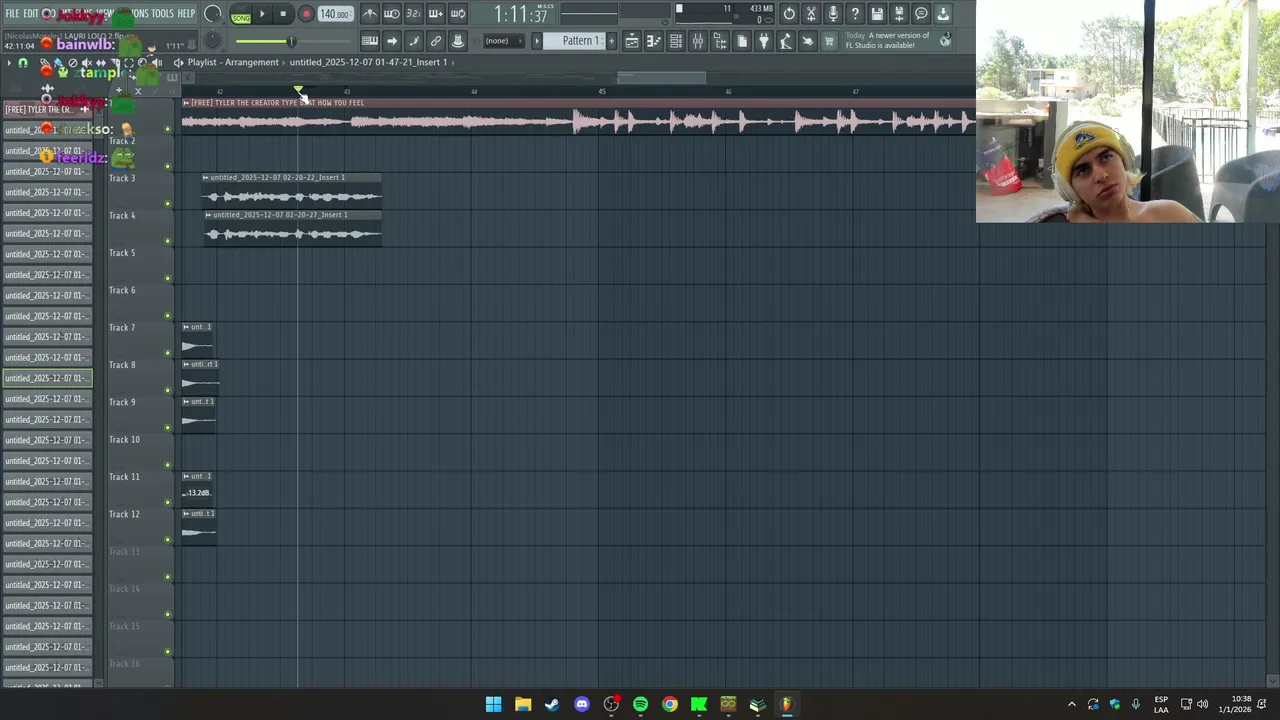Image resolution: width=1280 pixels, height=720 pixels.
Task: Toggle the countdown before recording button
Action: 414,14
